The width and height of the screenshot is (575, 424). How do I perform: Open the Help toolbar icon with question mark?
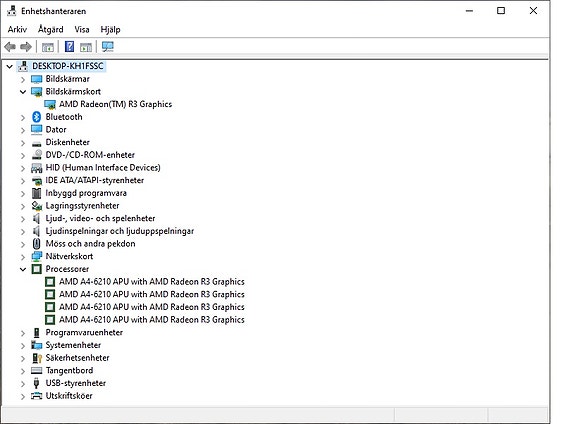(x=69, y=47)
